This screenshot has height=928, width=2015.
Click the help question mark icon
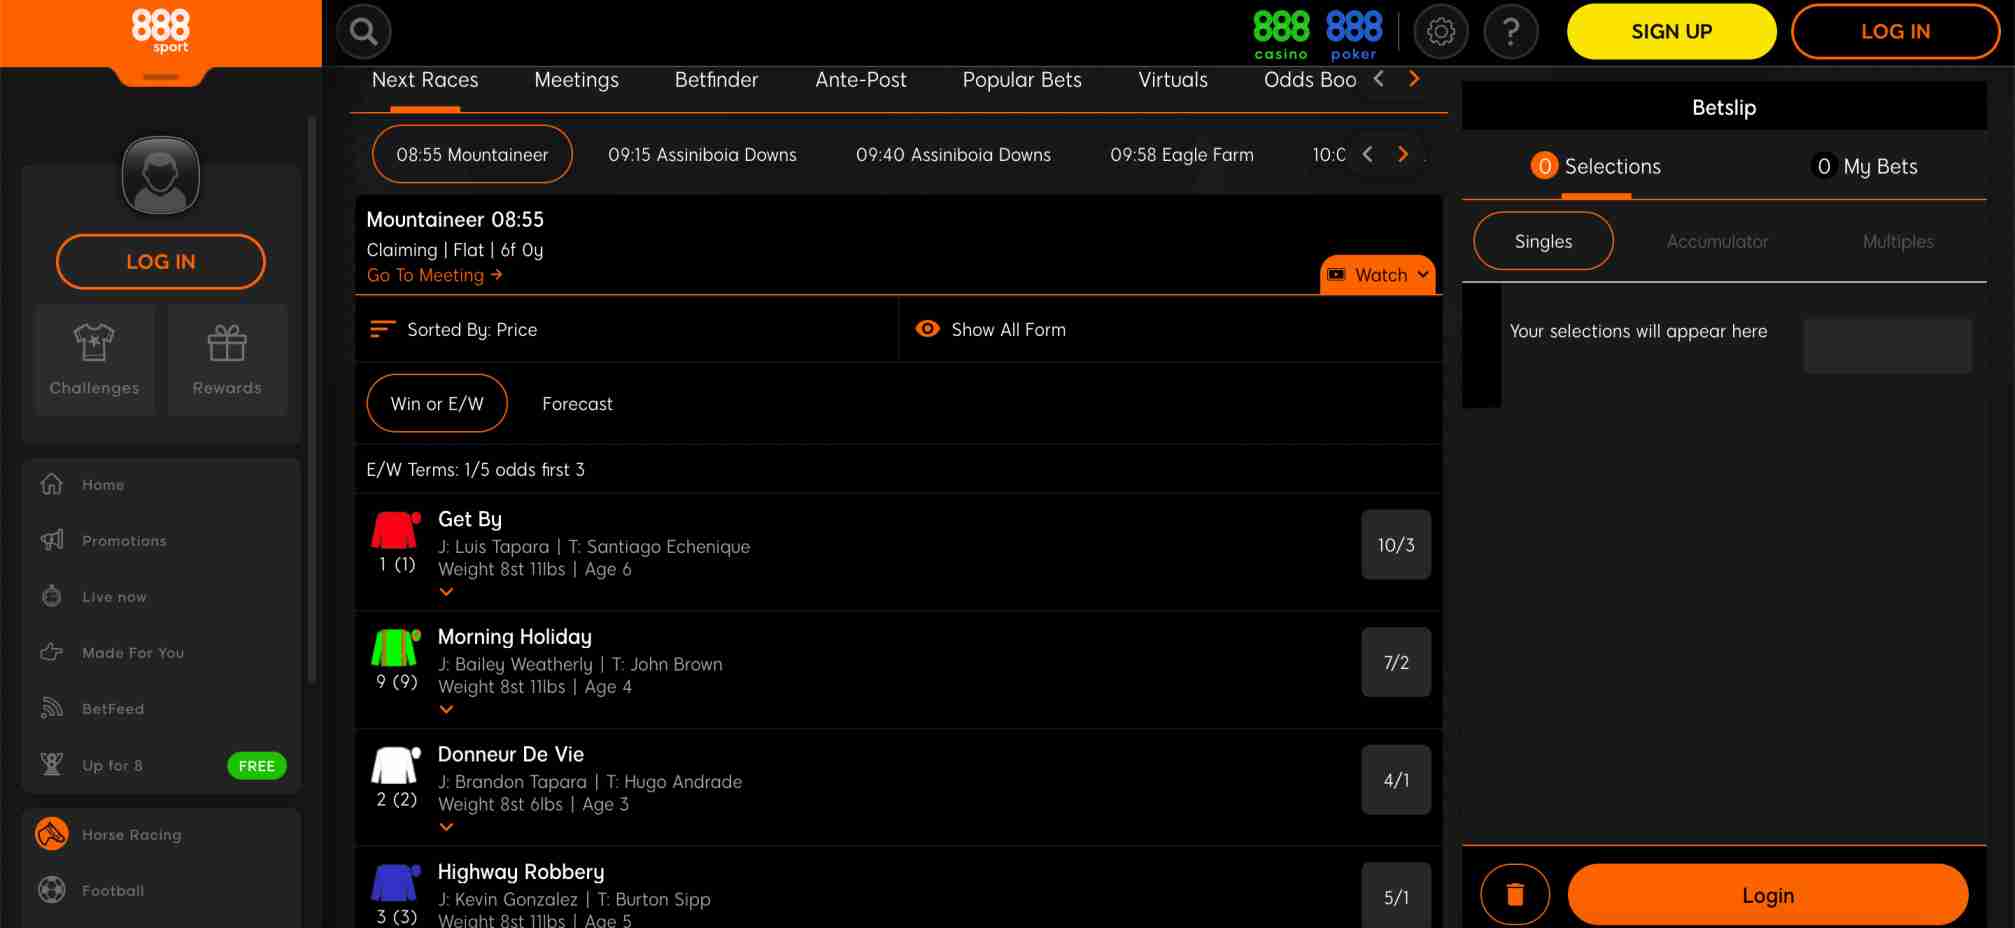point(1511,31)
